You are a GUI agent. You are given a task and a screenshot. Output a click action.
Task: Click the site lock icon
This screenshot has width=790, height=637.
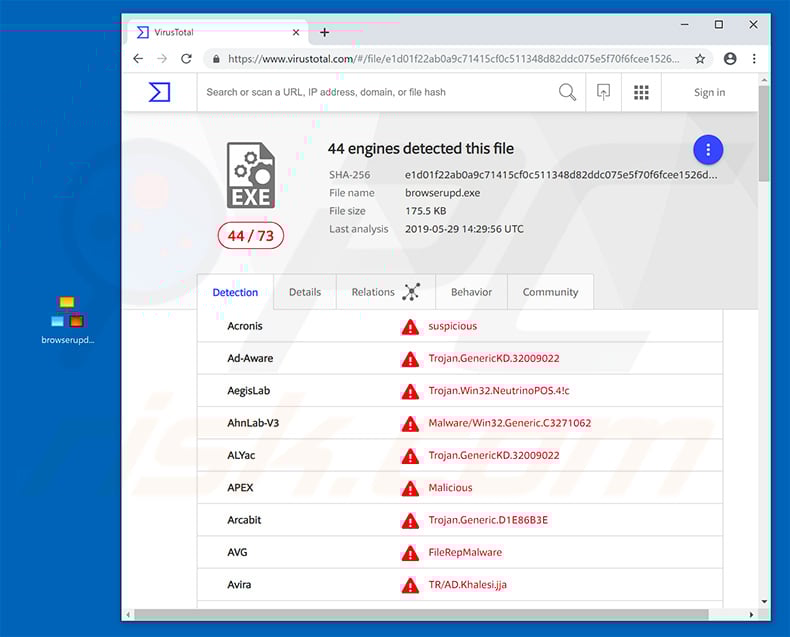point(216,59)
